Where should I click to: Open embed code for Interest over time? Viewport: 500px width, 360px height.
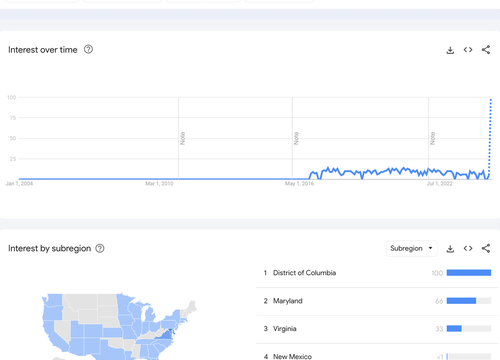click(x=468, y=50)
